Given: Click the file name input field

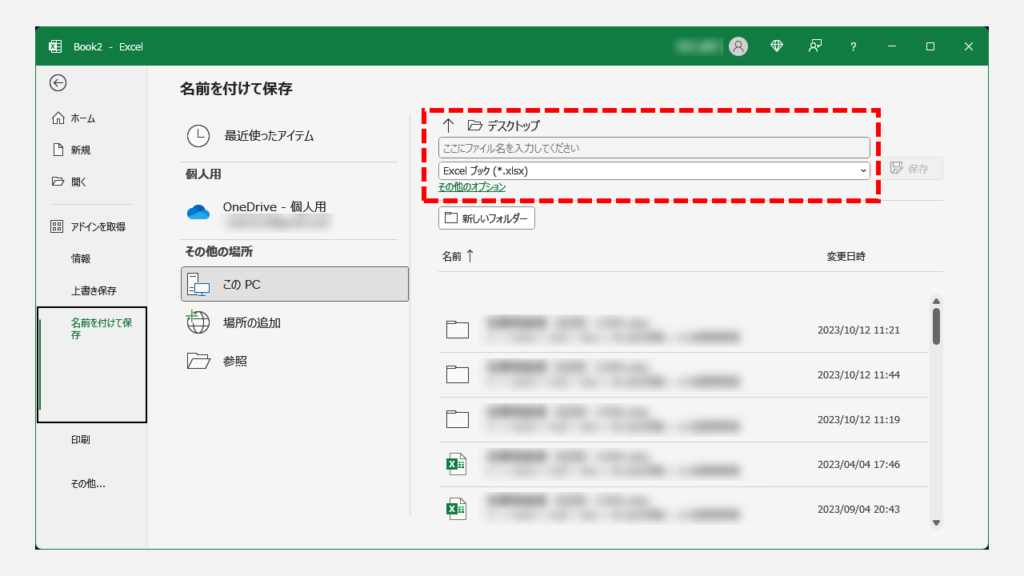Looking at the screenshot, I should coord(654,148).
